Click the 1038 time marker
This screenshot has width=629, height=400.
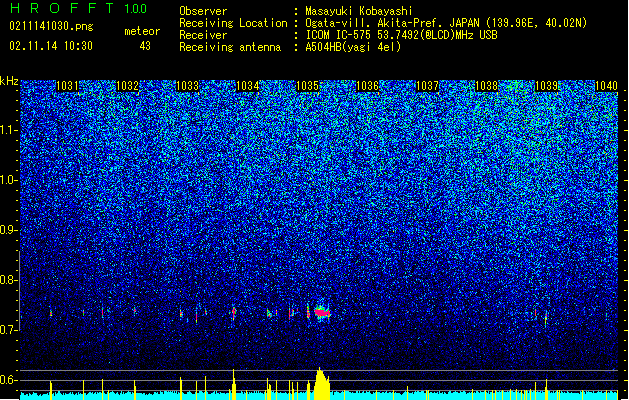(x=487, y=86)
